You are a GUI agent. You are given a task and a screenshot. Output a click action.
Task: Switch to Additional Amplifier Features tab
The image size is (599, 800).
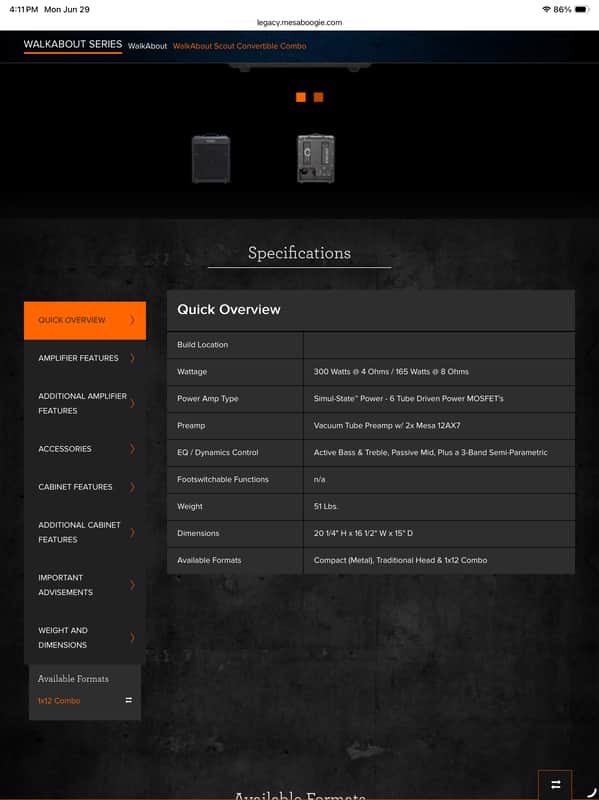pos(85,404)
